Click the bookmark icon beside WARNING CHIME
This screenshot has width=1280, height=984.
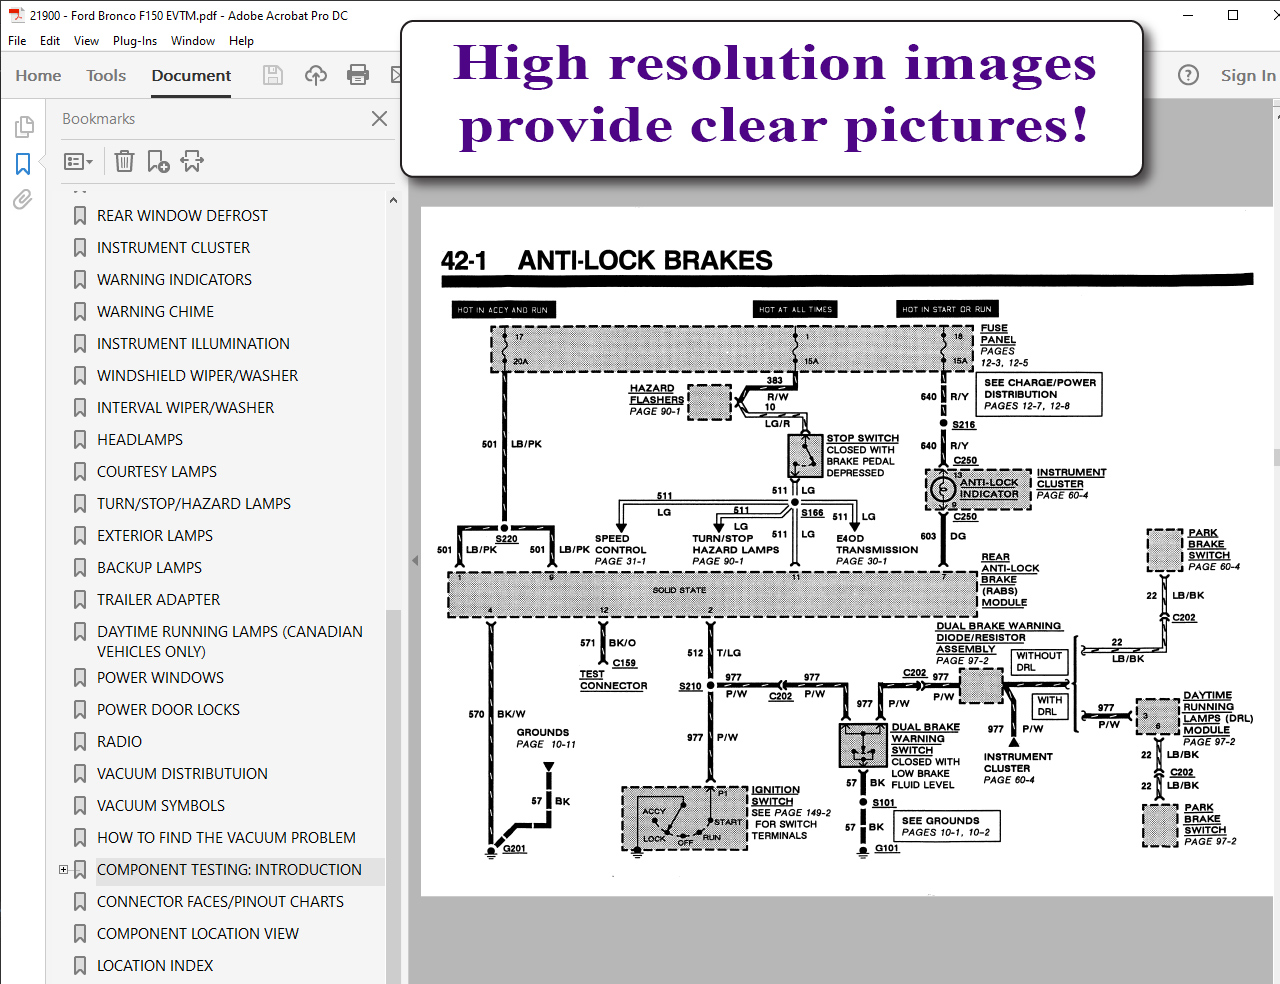pyautogui.click(x=80, y=312)
